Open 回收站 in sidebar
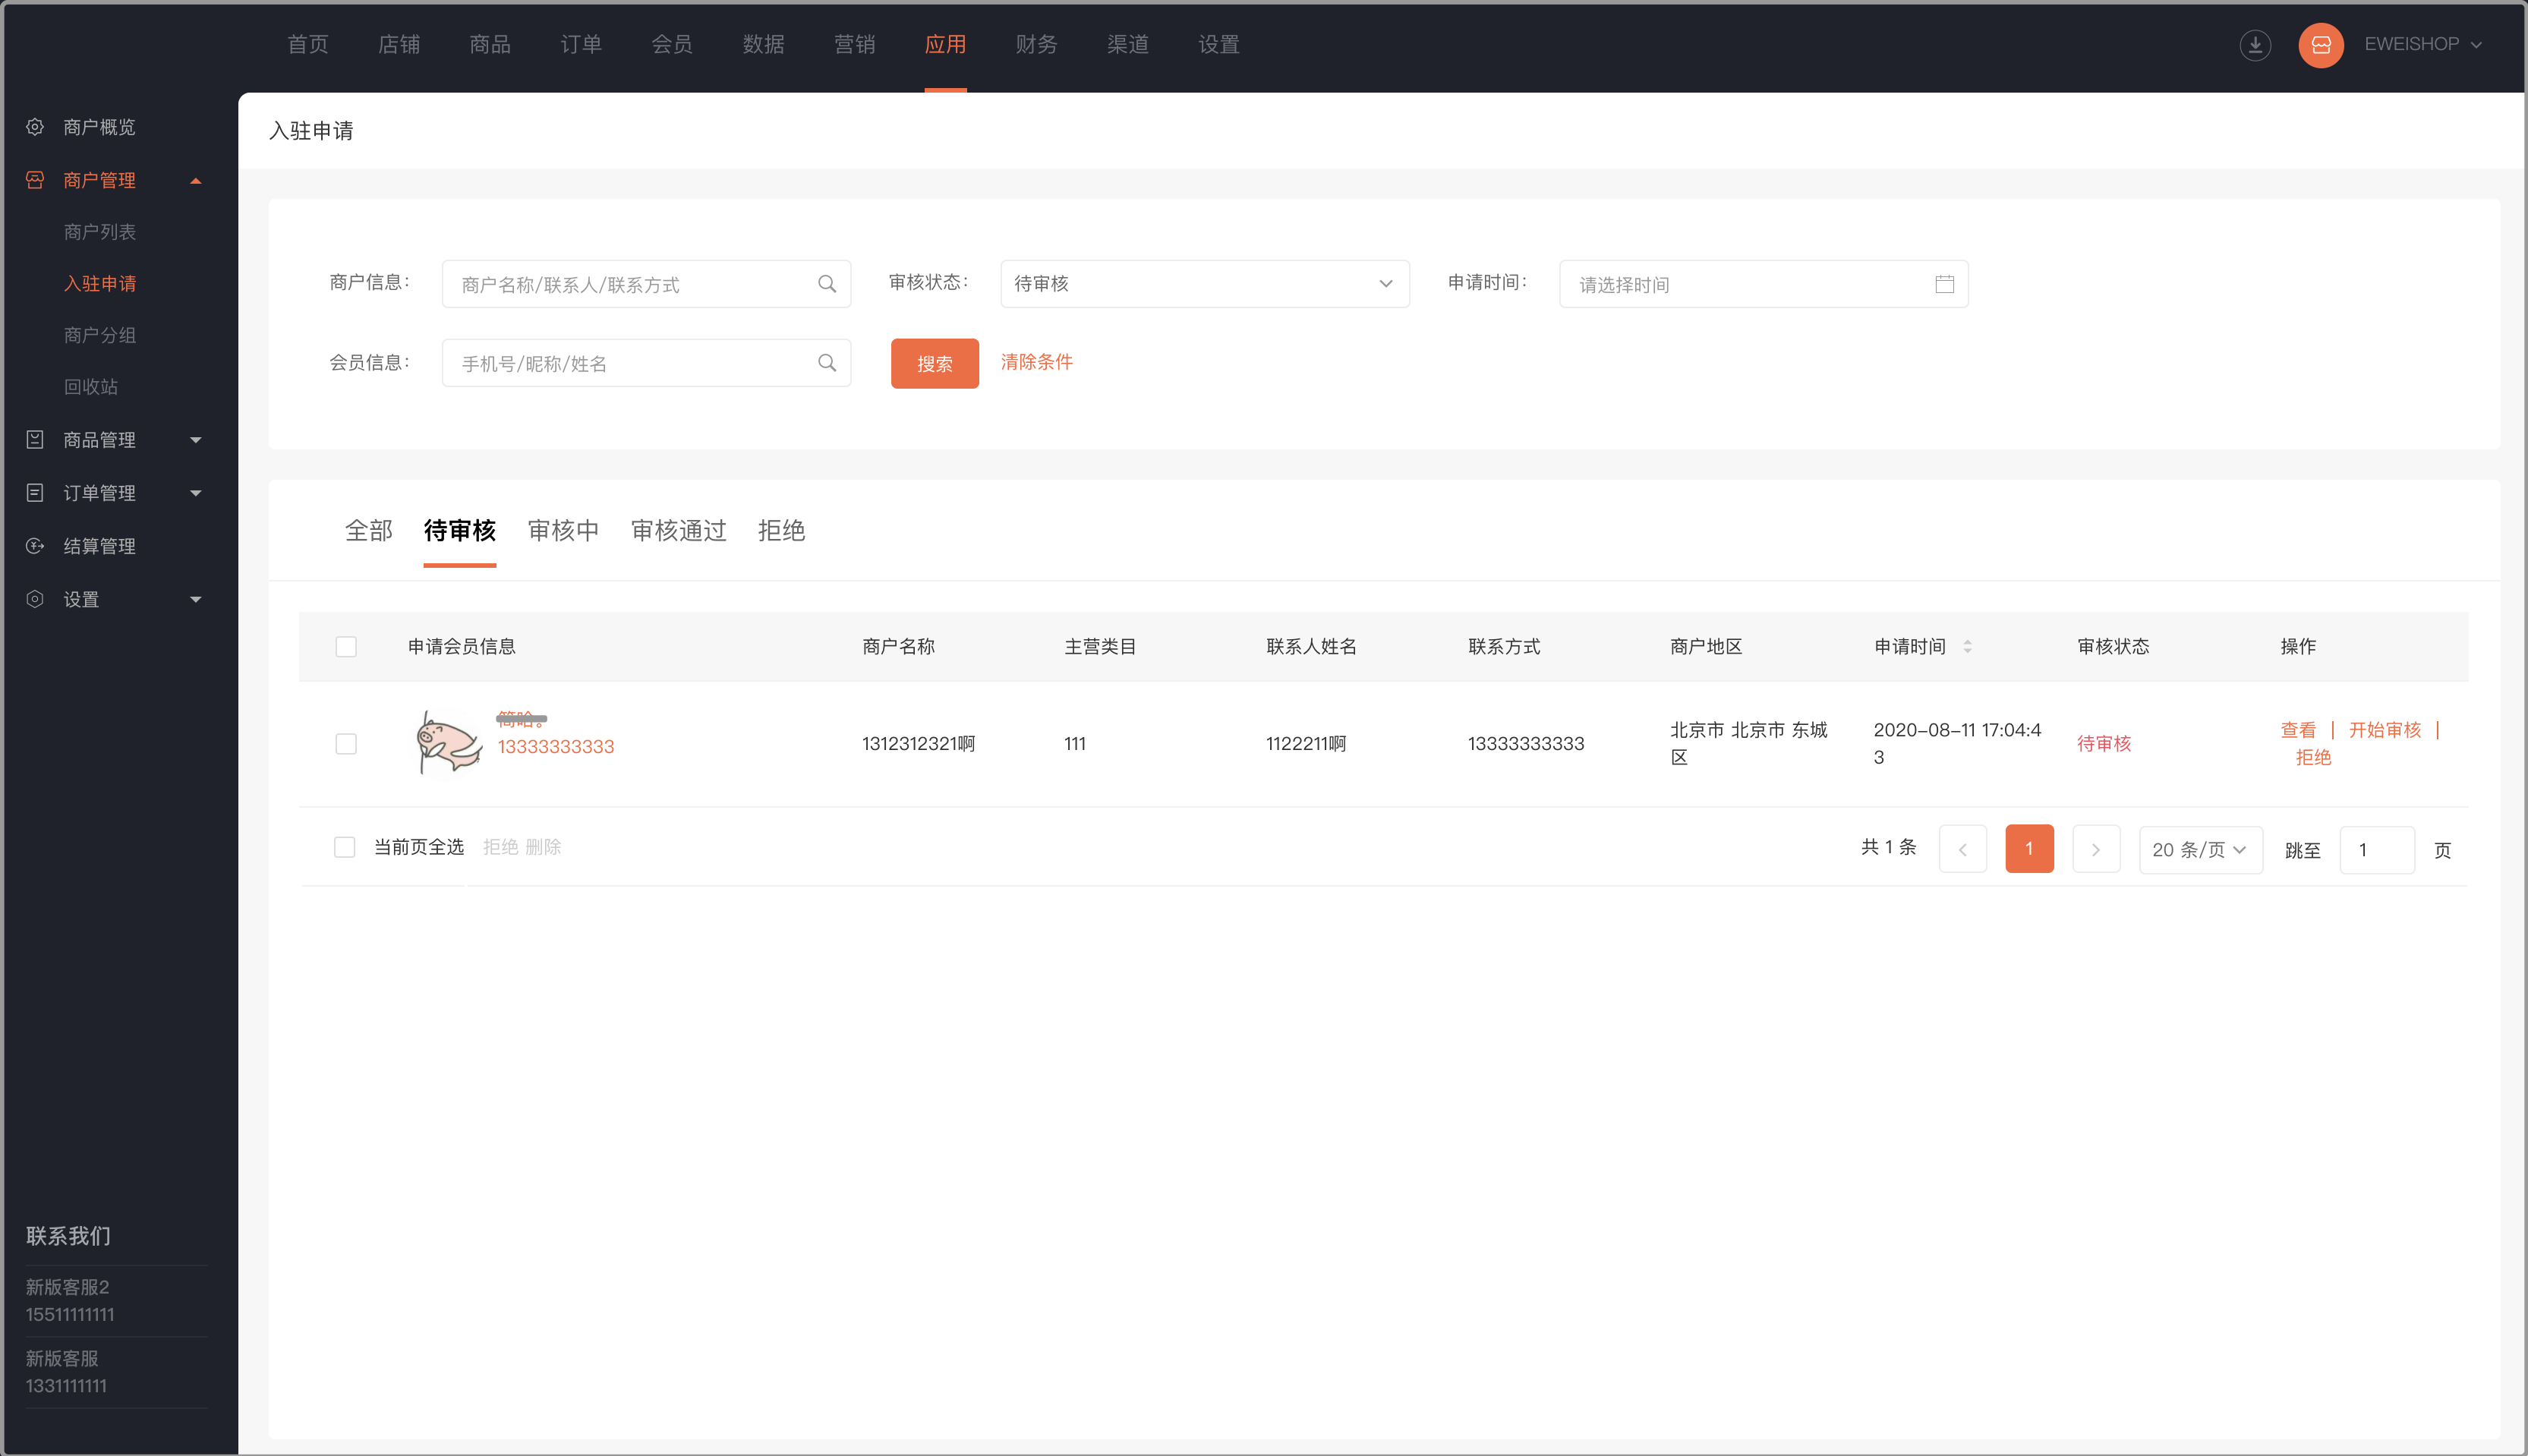 click(90, 386)
